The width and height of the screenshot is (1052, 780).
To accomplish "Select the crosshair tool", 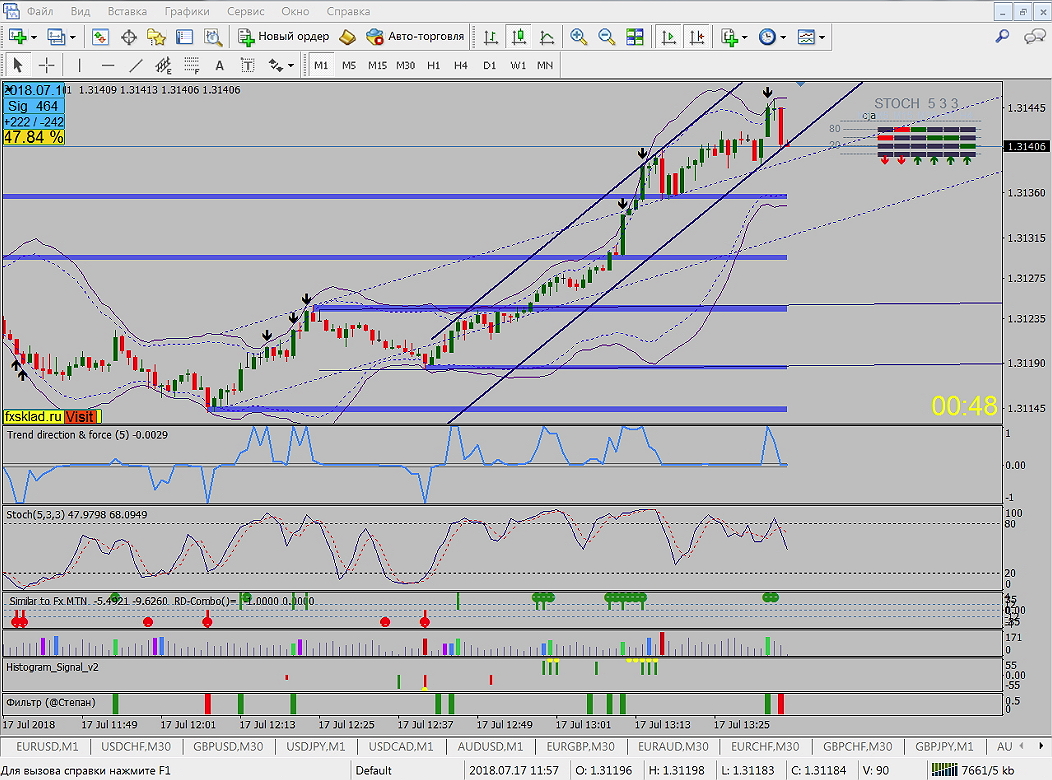I will [x=46, y=65].
